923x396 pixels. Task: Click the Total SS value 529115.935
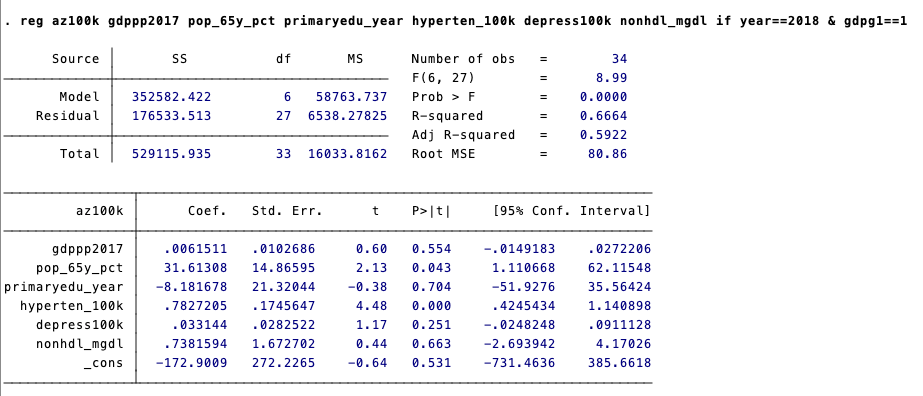171,154
